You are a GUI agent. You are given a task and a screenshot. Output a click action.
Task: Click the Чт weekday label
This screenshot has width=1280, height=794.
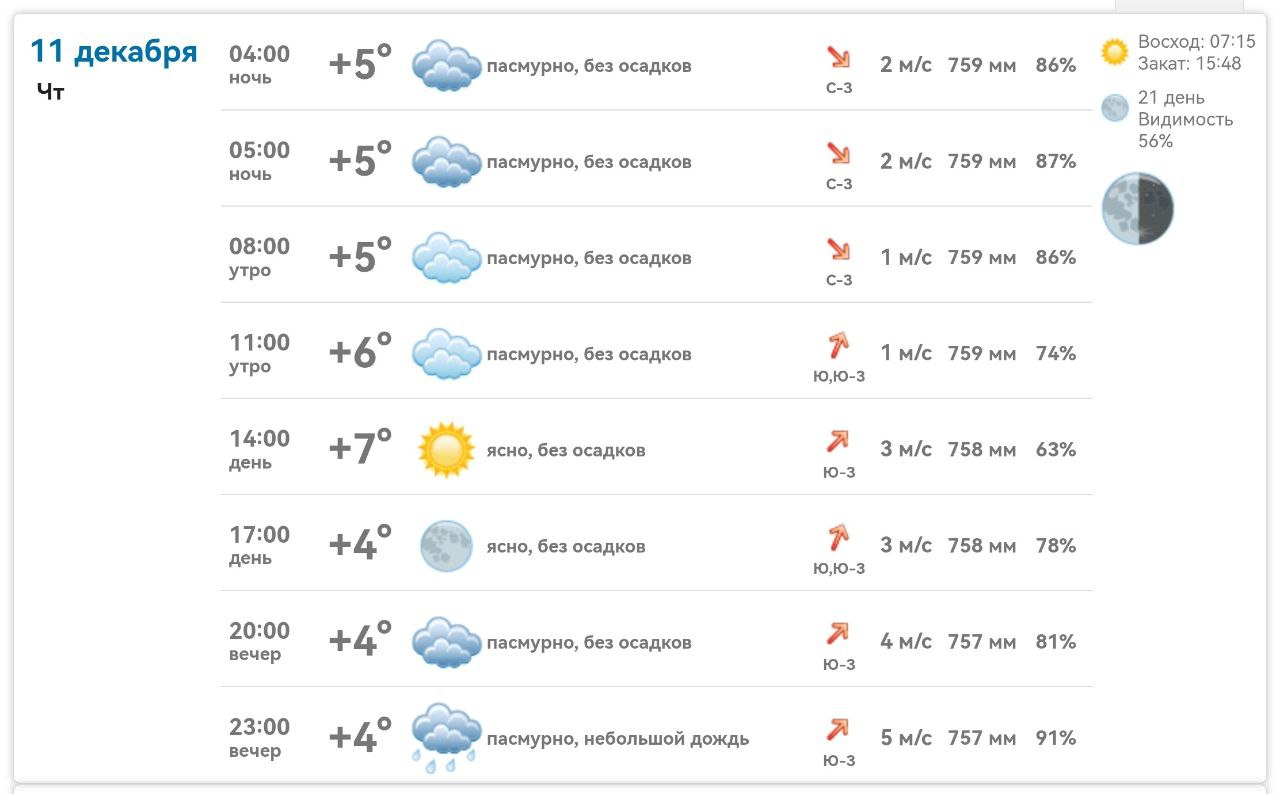click(x=50, y=93)
